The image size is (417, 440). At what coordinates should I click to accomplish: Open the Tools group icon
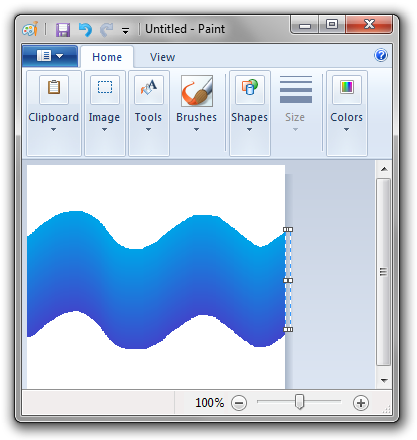149,89
